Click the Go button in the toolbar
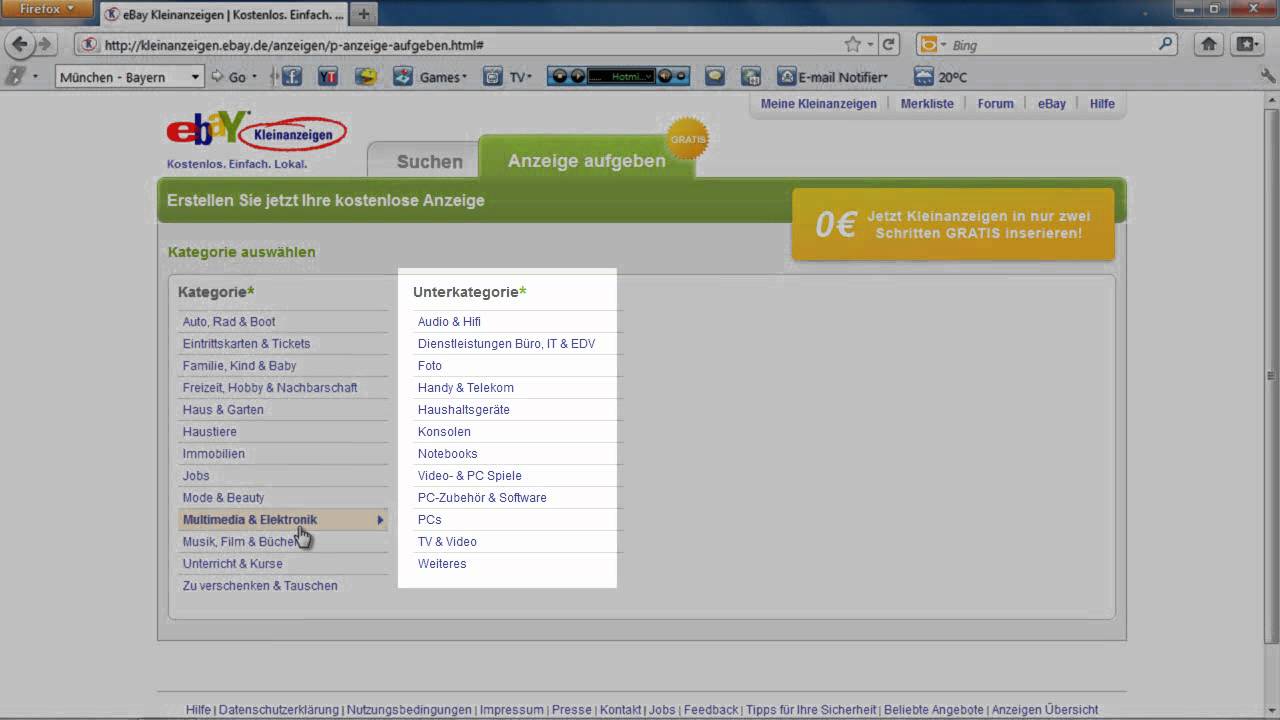This screenshot has height=720, width=1280. point(228,77)
